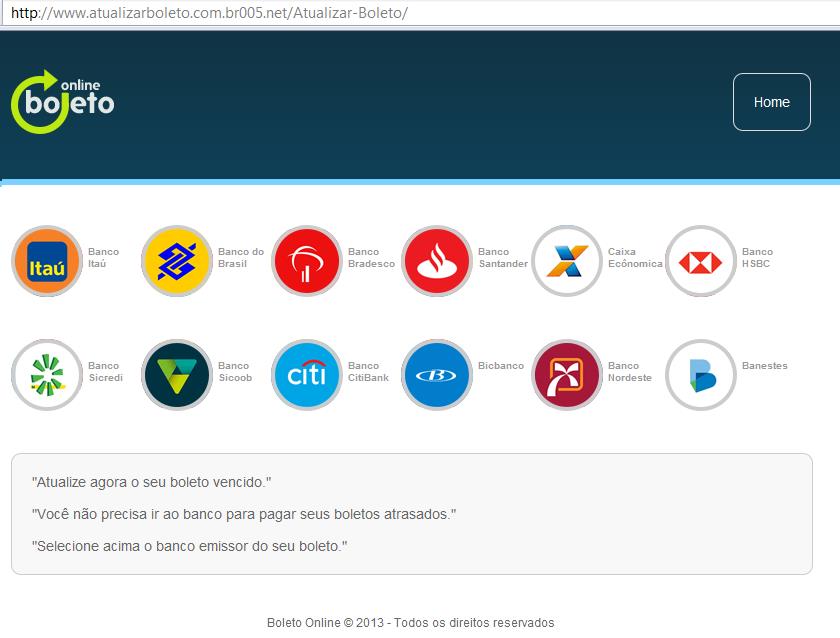The image size is (840, 638).
Task: Select the HSBC hexagon logo
Action: pos(701,261)
